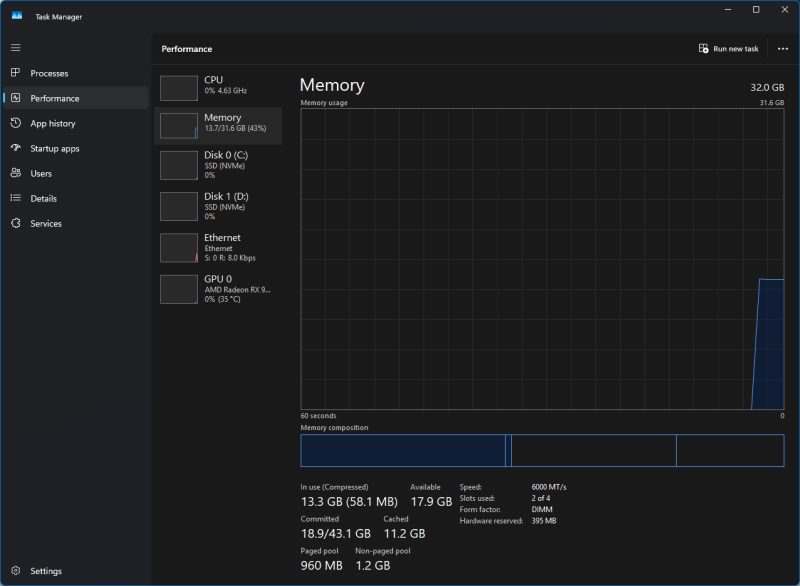The image size is (800, 586).
Task: Click the Startup apps gauge icon
Action: coord(16,148)
